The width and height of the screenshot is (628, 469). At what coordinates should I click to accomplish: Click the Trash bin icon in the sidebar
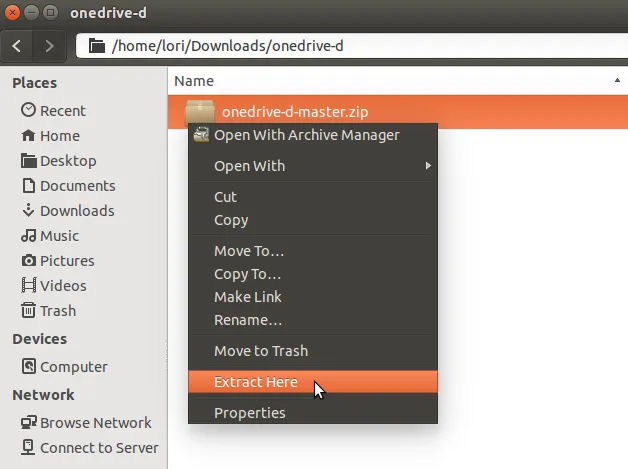pos(28,310)
